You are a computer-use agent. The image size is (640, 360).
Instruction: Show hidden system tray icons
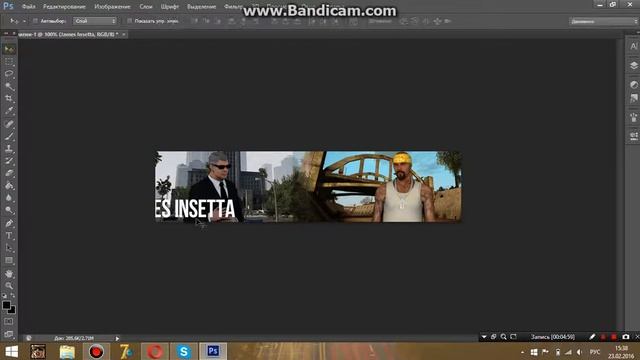point(522,352)
